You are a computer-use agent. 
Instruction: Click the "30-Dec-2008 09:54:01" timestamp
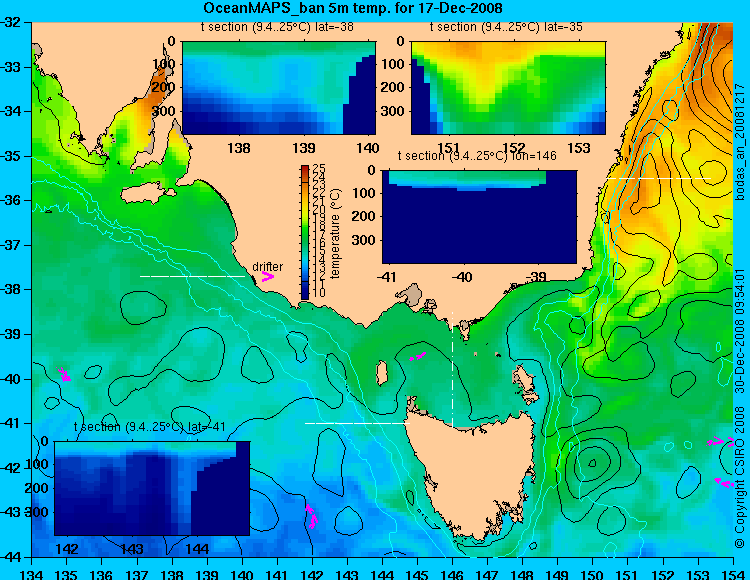pyautogui.click(x=740, y=331)
